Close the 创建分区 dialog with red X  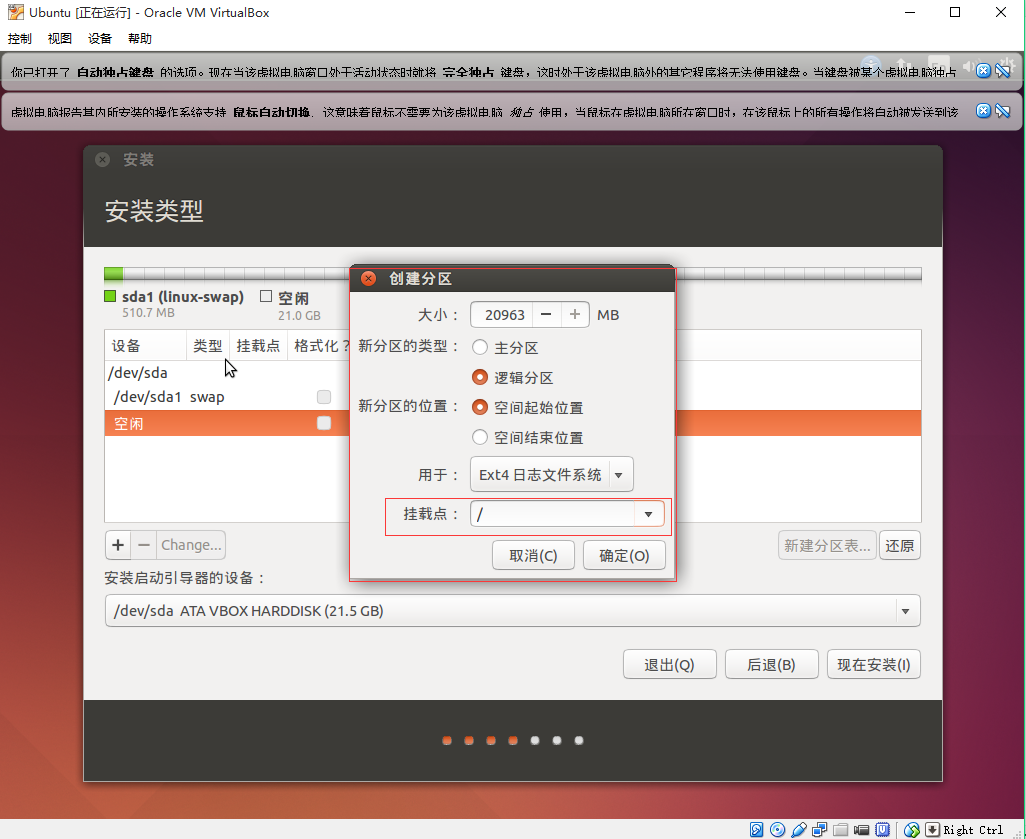(369, 278)
